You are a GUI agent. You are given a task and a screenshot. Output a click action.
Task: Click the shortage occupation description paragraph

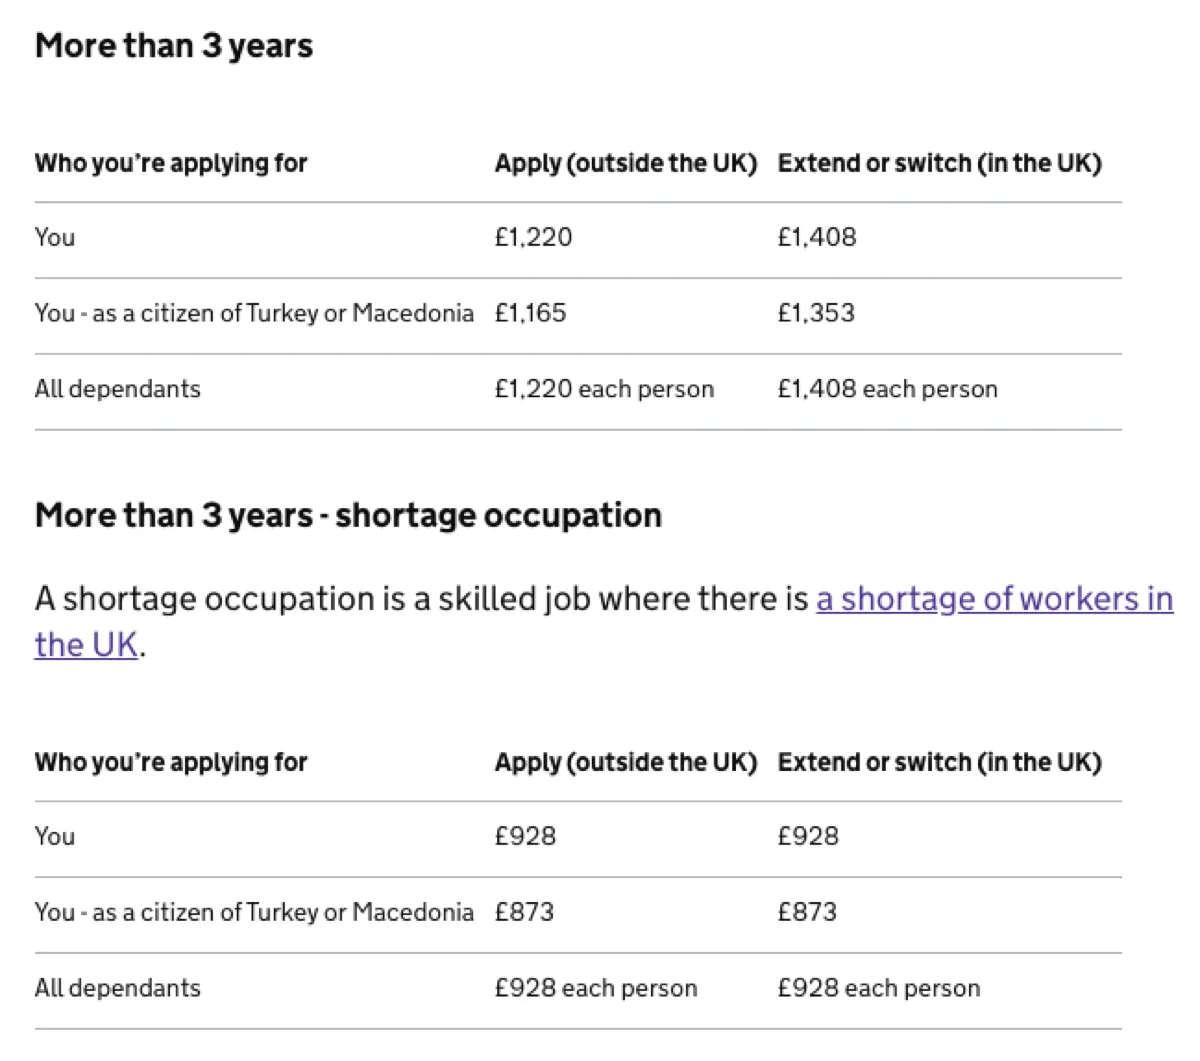click(604, 622)
